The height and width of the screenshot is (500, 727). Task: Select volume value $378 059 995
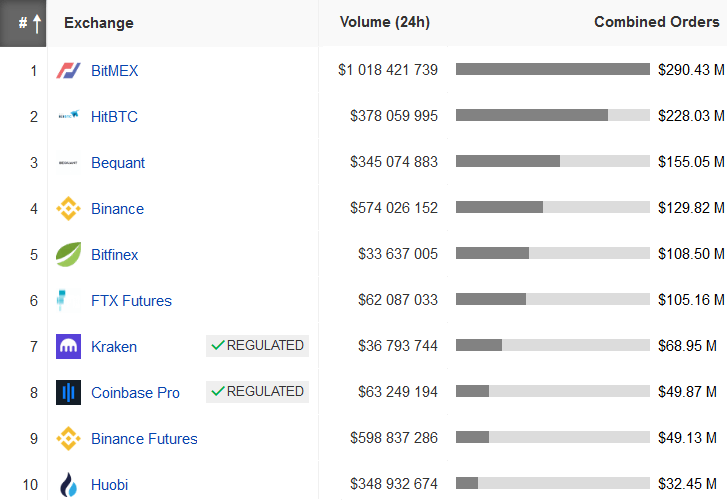click(x=394, y=115)
